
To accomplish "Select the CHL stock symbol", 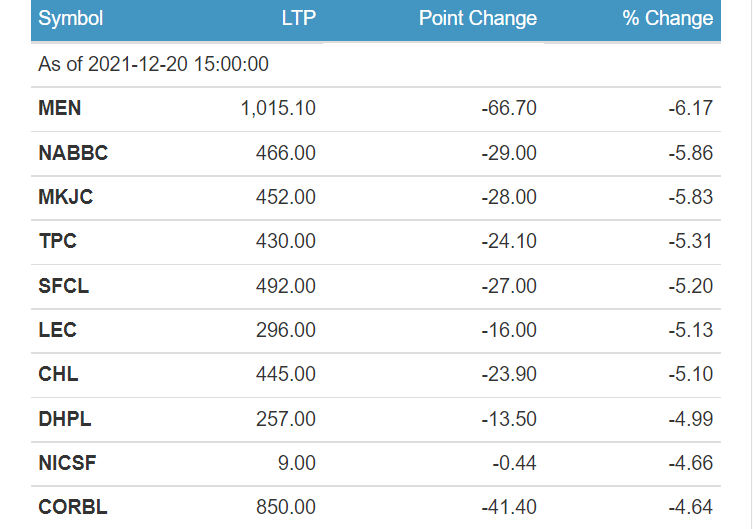I will tap(58, 374).
